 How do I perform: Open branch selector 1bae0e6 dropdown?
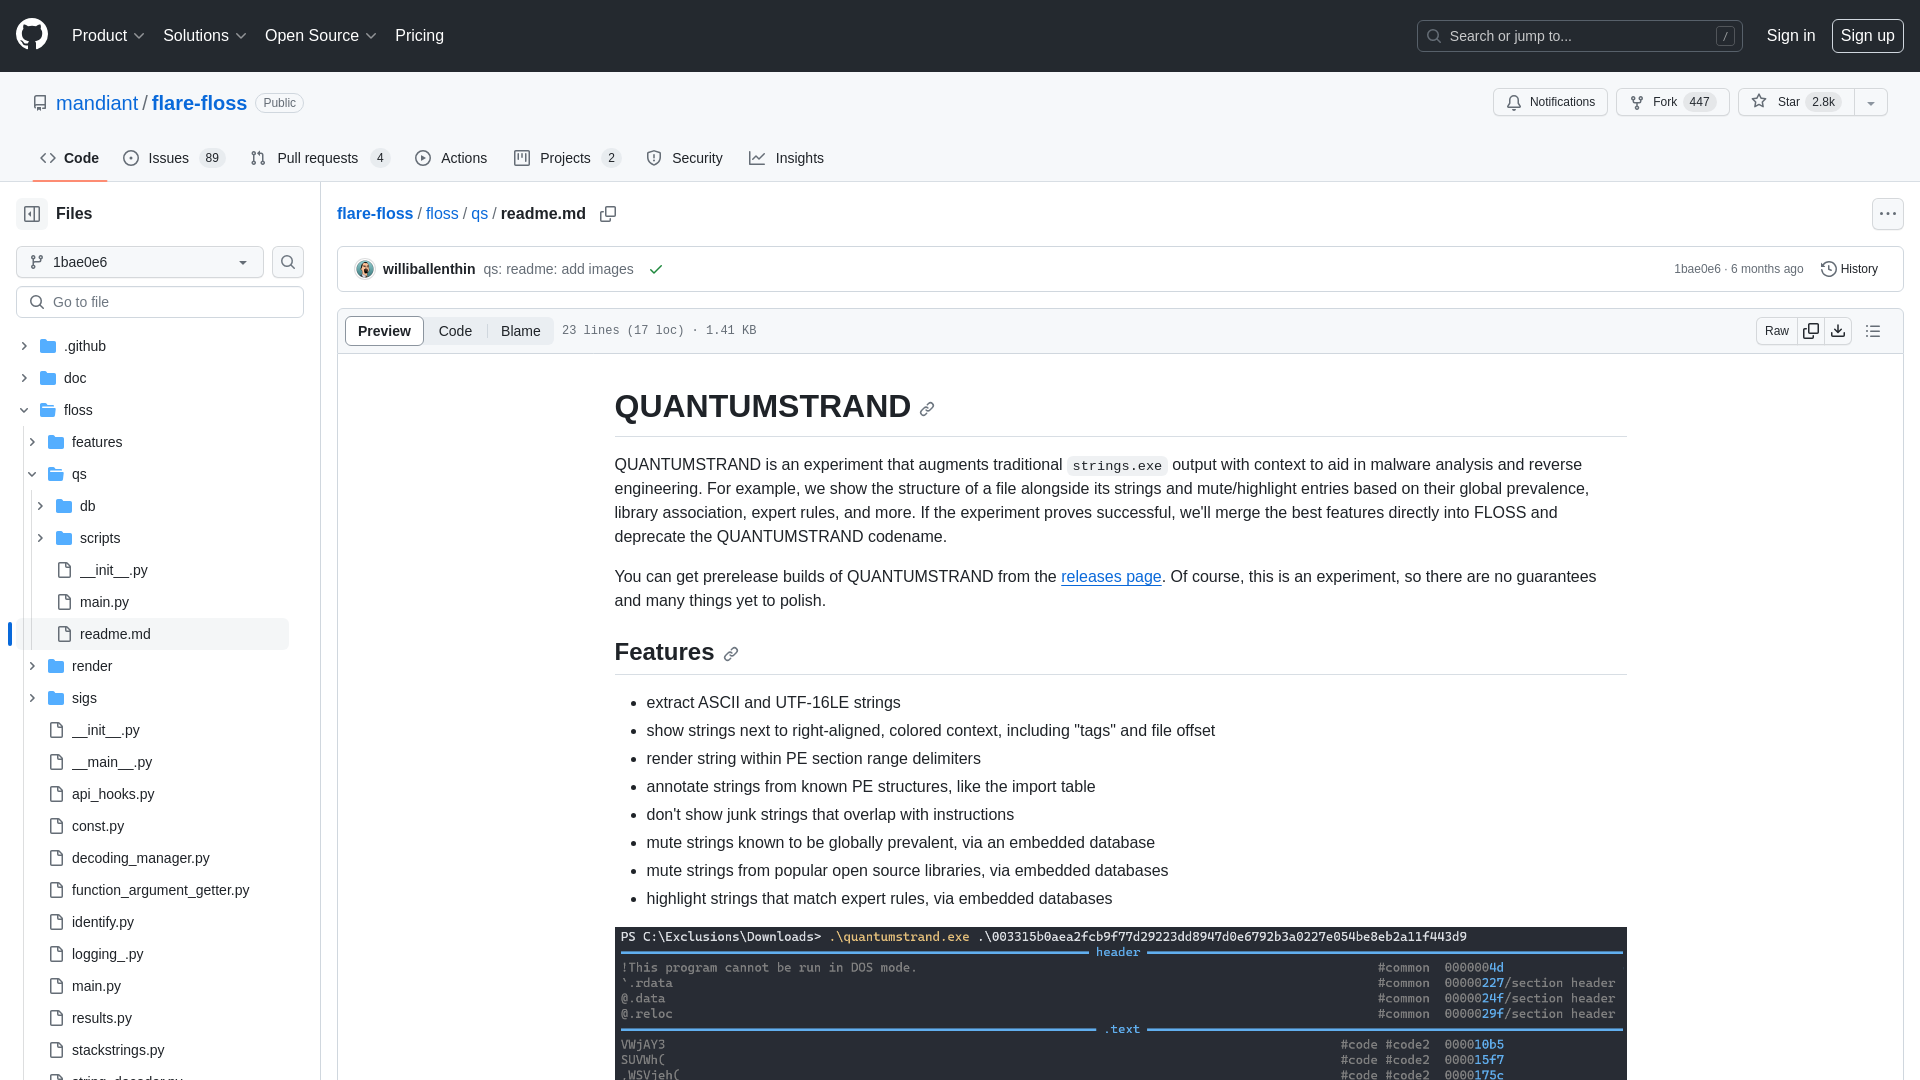coord(140,262)
